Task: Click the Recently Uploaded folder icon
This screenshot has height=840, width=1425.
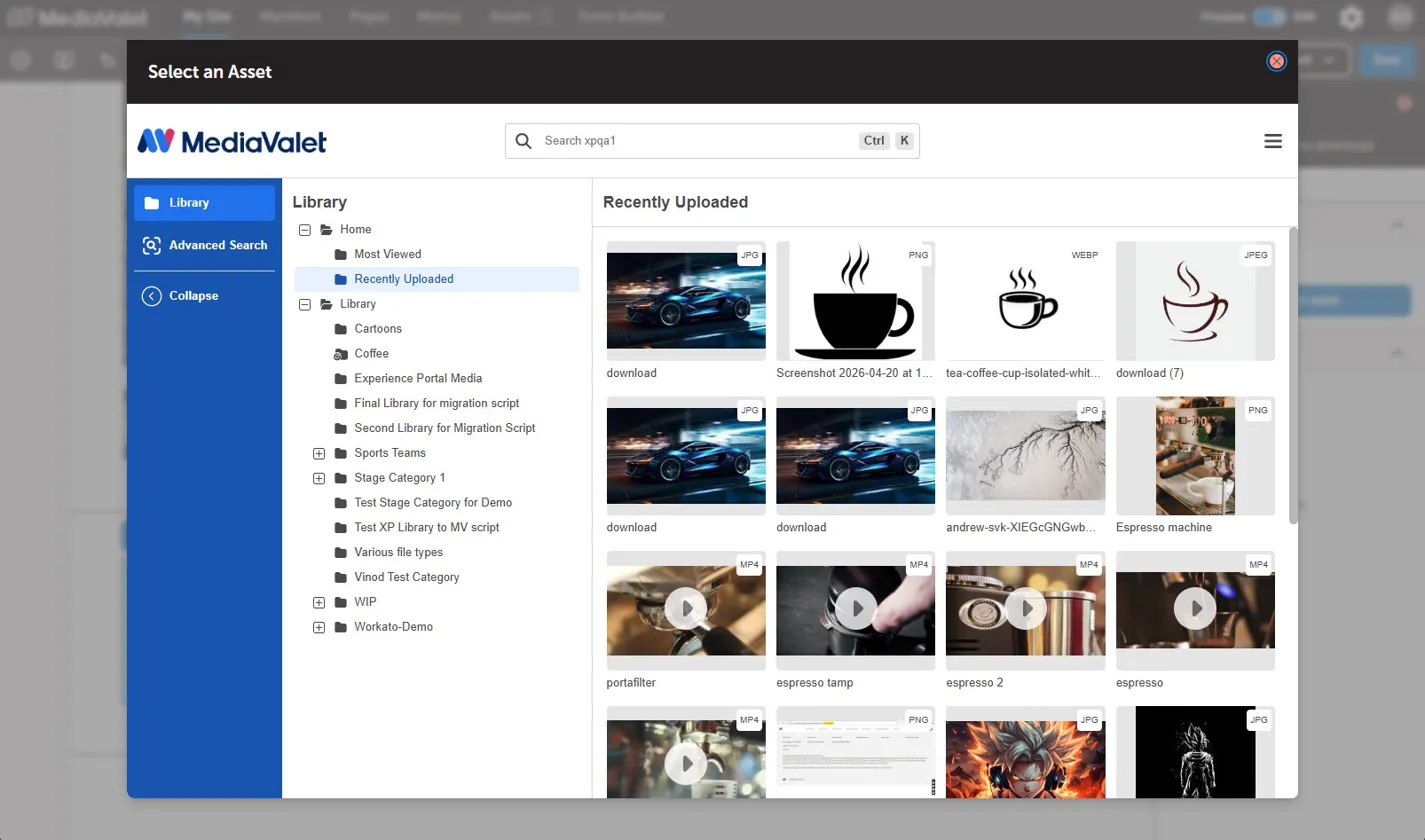Action: pyautogui.click(x=340, y=279)
